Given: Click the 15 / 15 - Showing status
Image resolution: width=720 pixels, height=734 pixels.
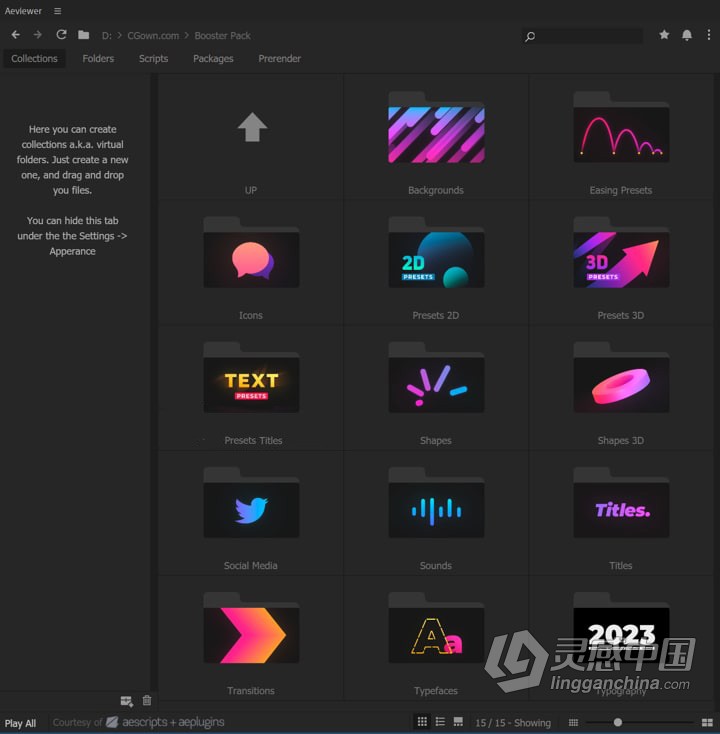Looking at the screenshot, I should (x=513, y=723).
